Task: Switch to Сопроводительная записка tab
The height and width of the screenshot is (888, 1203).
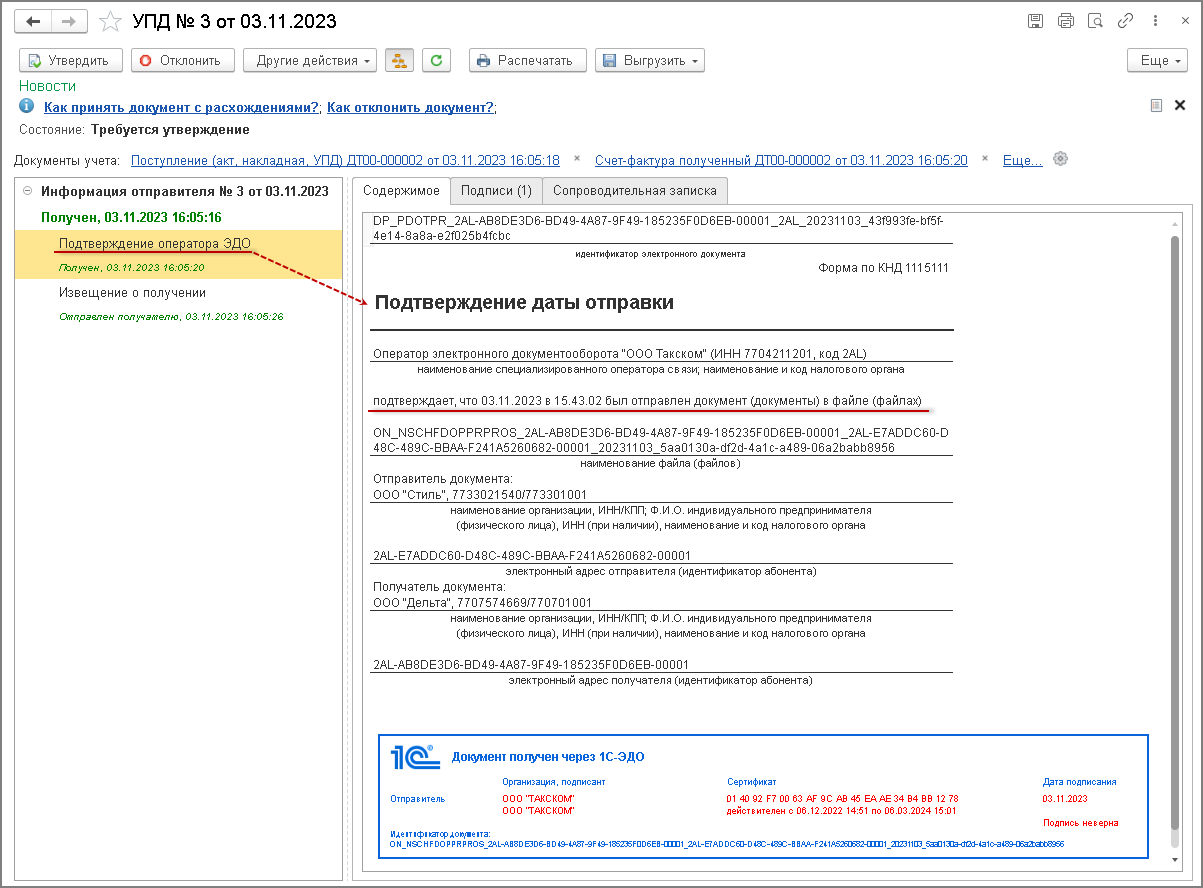Action: pyautogui.click(x=635, y=190)
